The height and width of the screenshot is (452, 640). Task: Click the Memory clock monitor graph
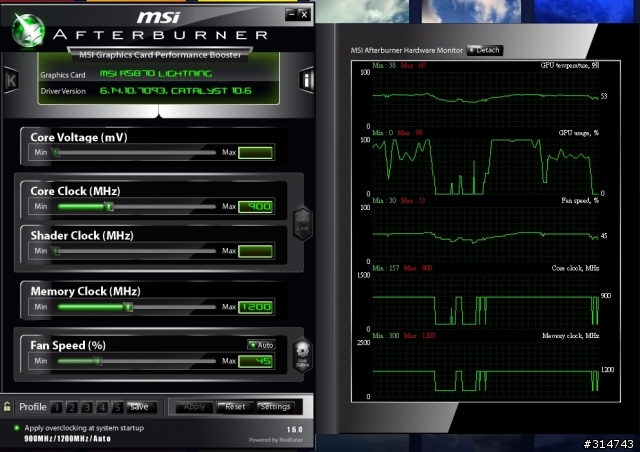pyautogui.click(x=486, y=370)
